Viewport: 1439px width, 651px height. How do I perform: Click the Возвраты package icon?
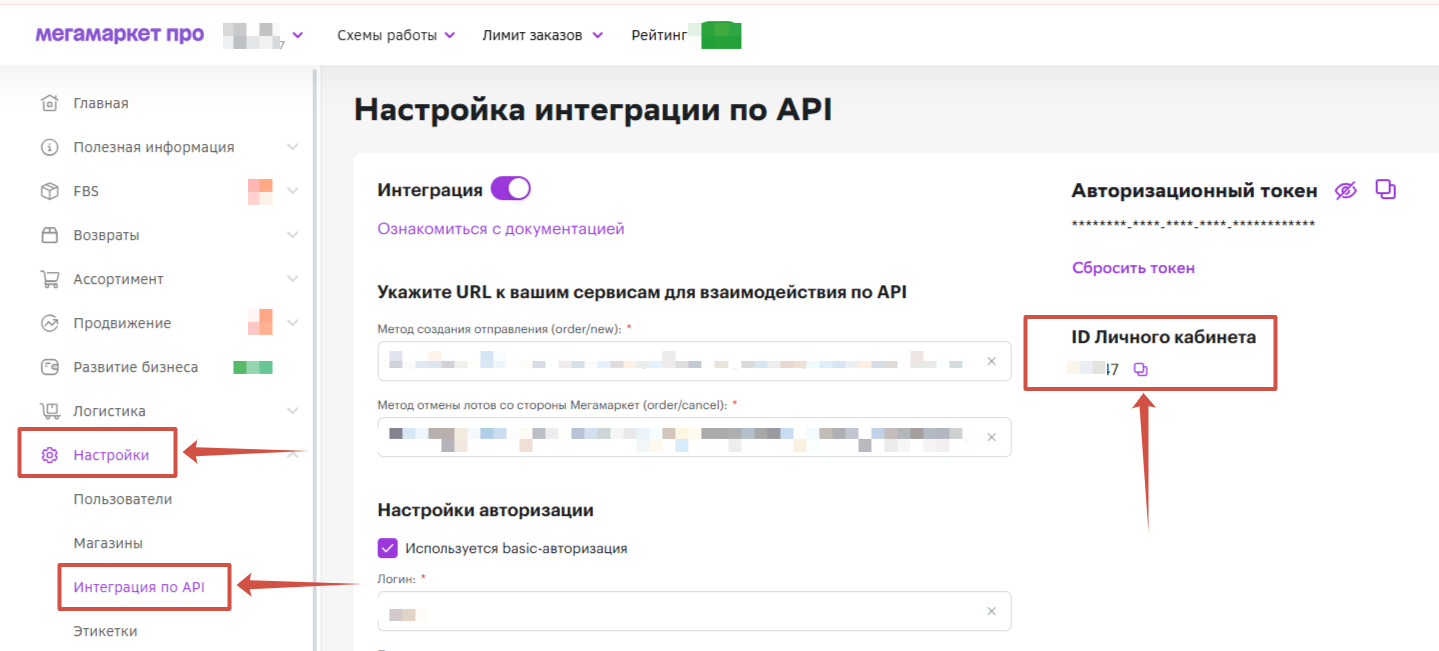(x=49, y=235)
